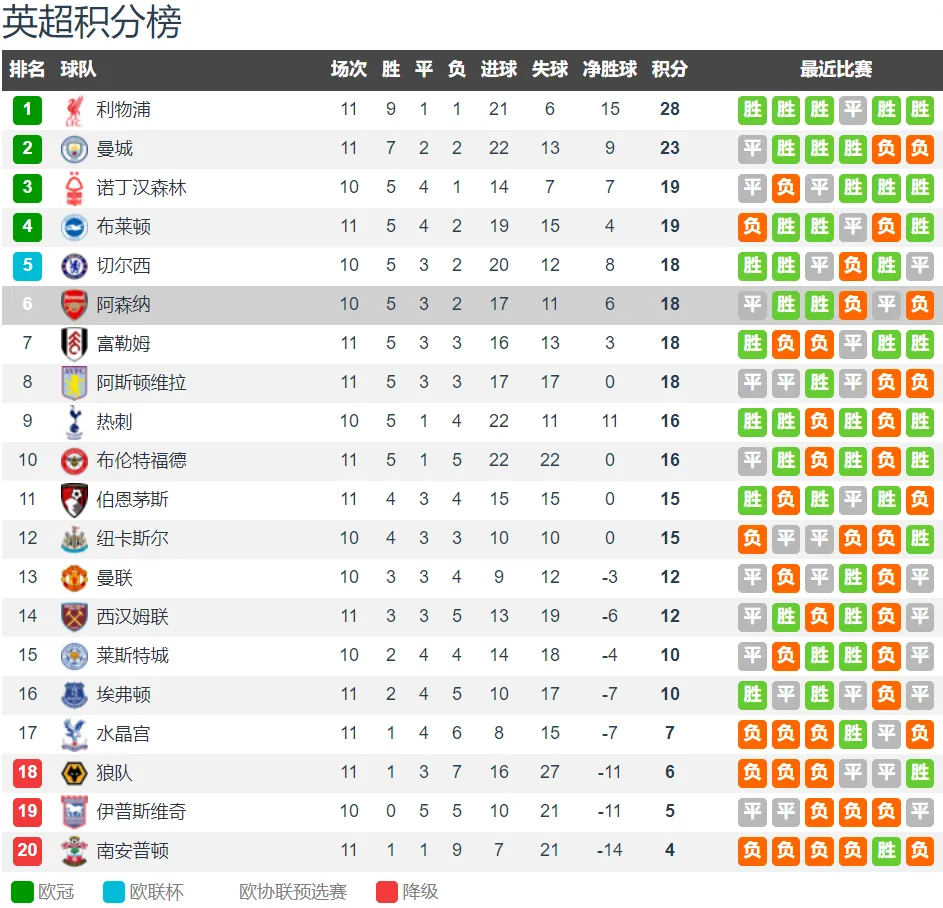Click the 净胜球 column header
The image size is (943, 908).
click(609, 69)
